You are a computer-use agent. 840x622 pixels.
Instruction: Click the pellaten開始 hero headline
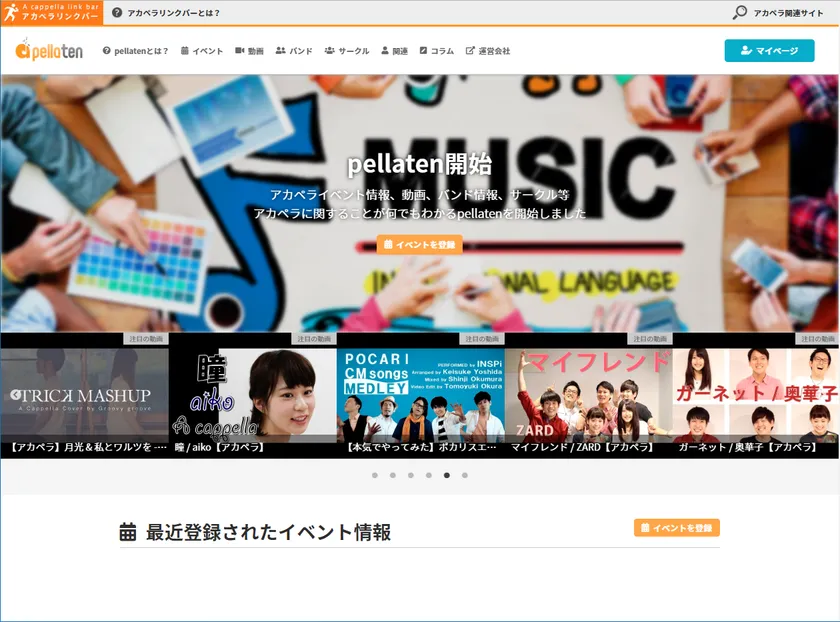(419, 164)
